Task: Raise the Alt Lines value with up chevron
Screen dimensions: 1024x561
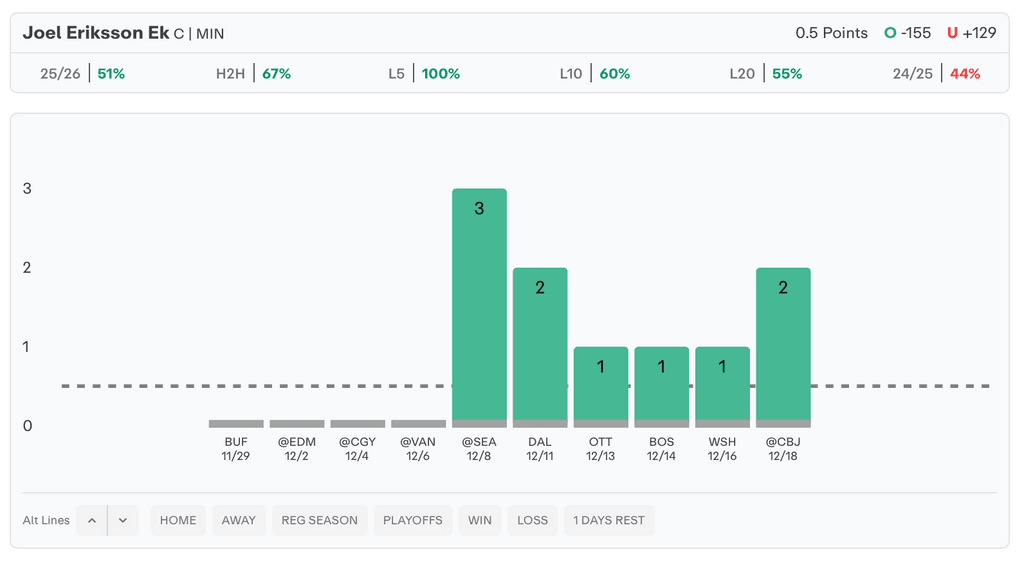Action: 91,520
